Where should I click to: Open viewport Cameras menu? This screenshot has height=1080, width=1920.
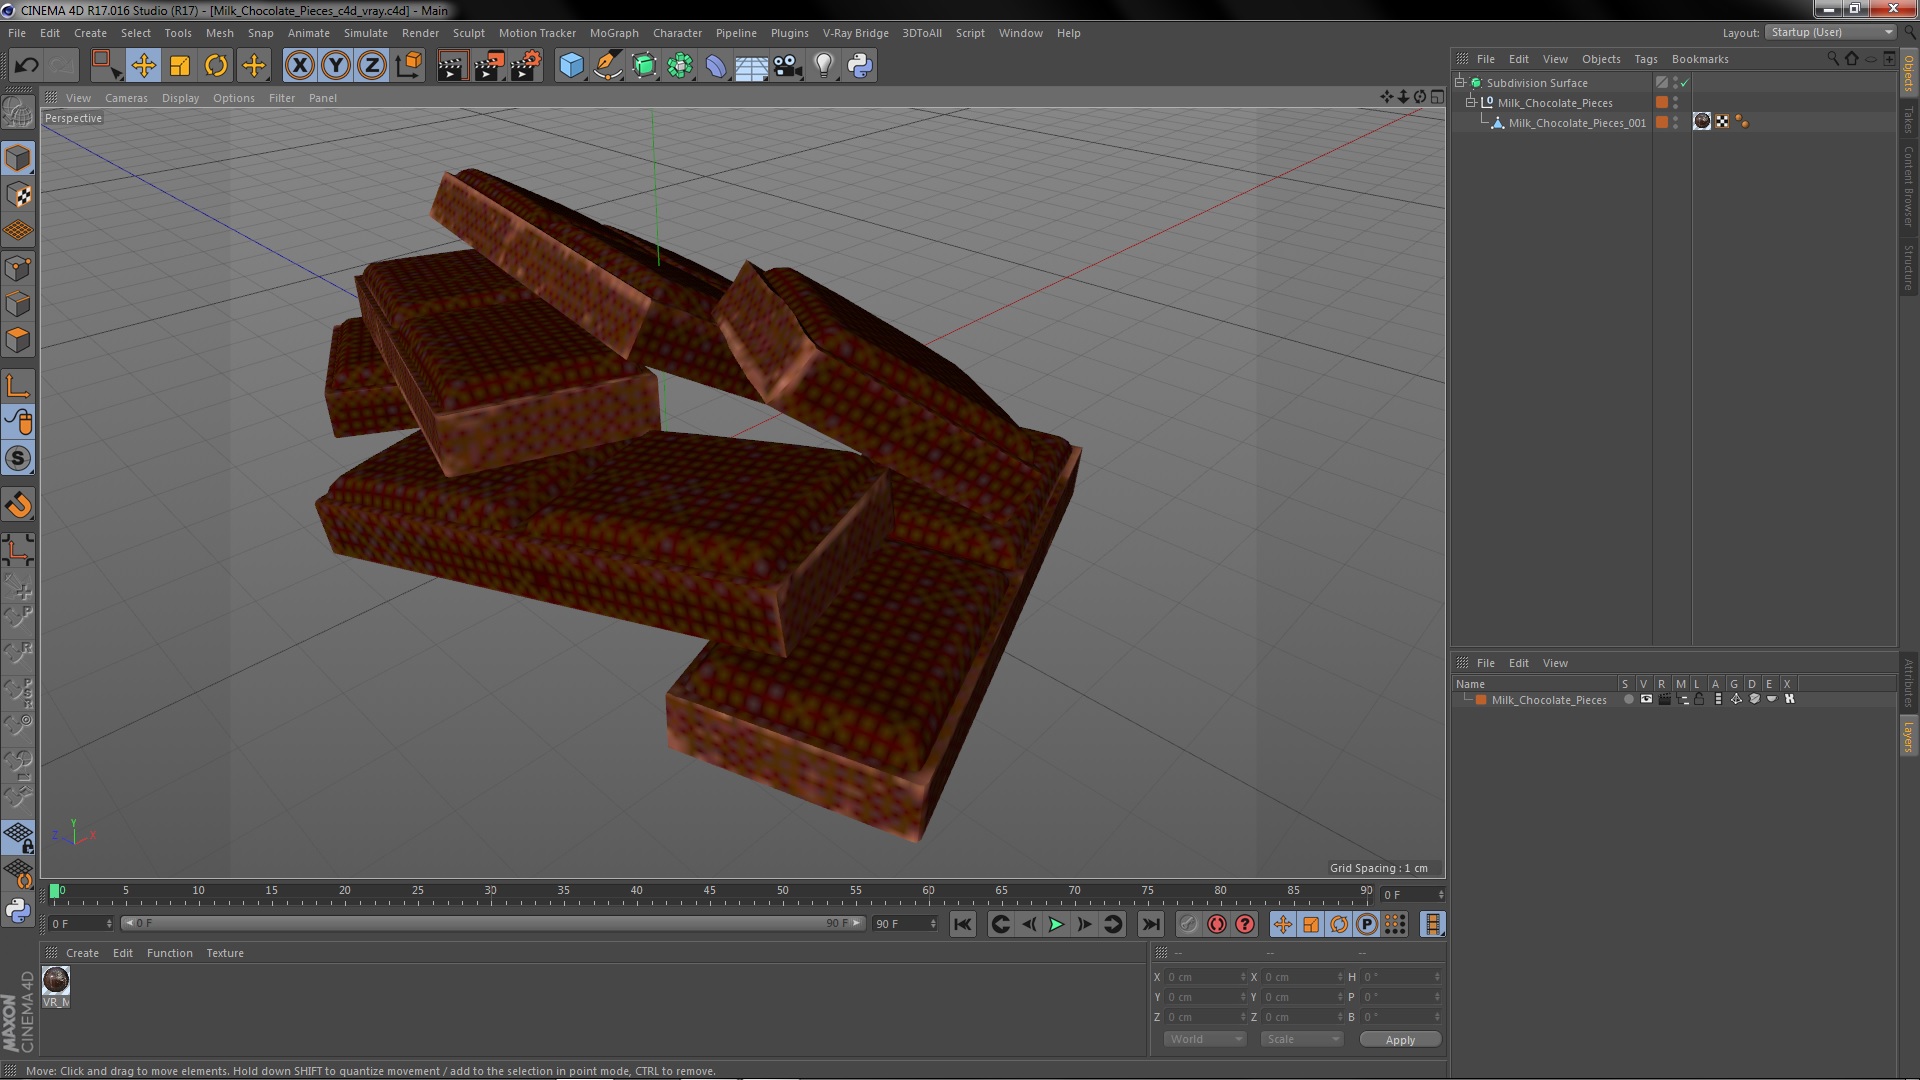[126, 98]
